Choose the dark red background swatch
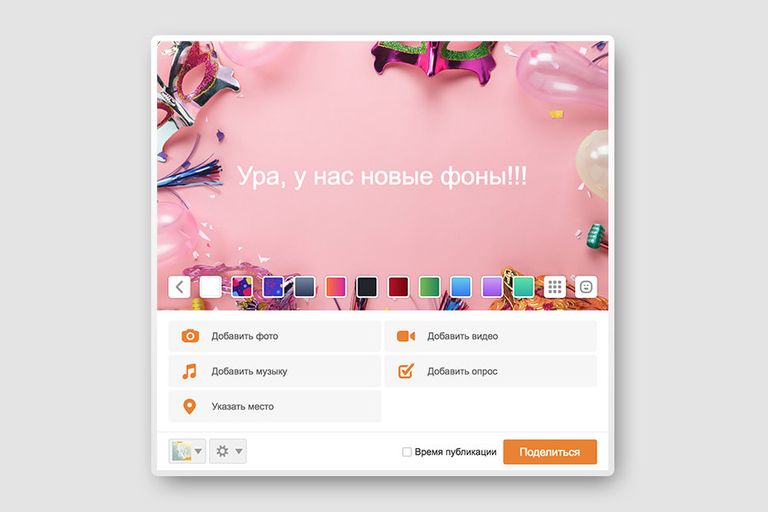Screen dimensions: 768x512 (398, 287)
